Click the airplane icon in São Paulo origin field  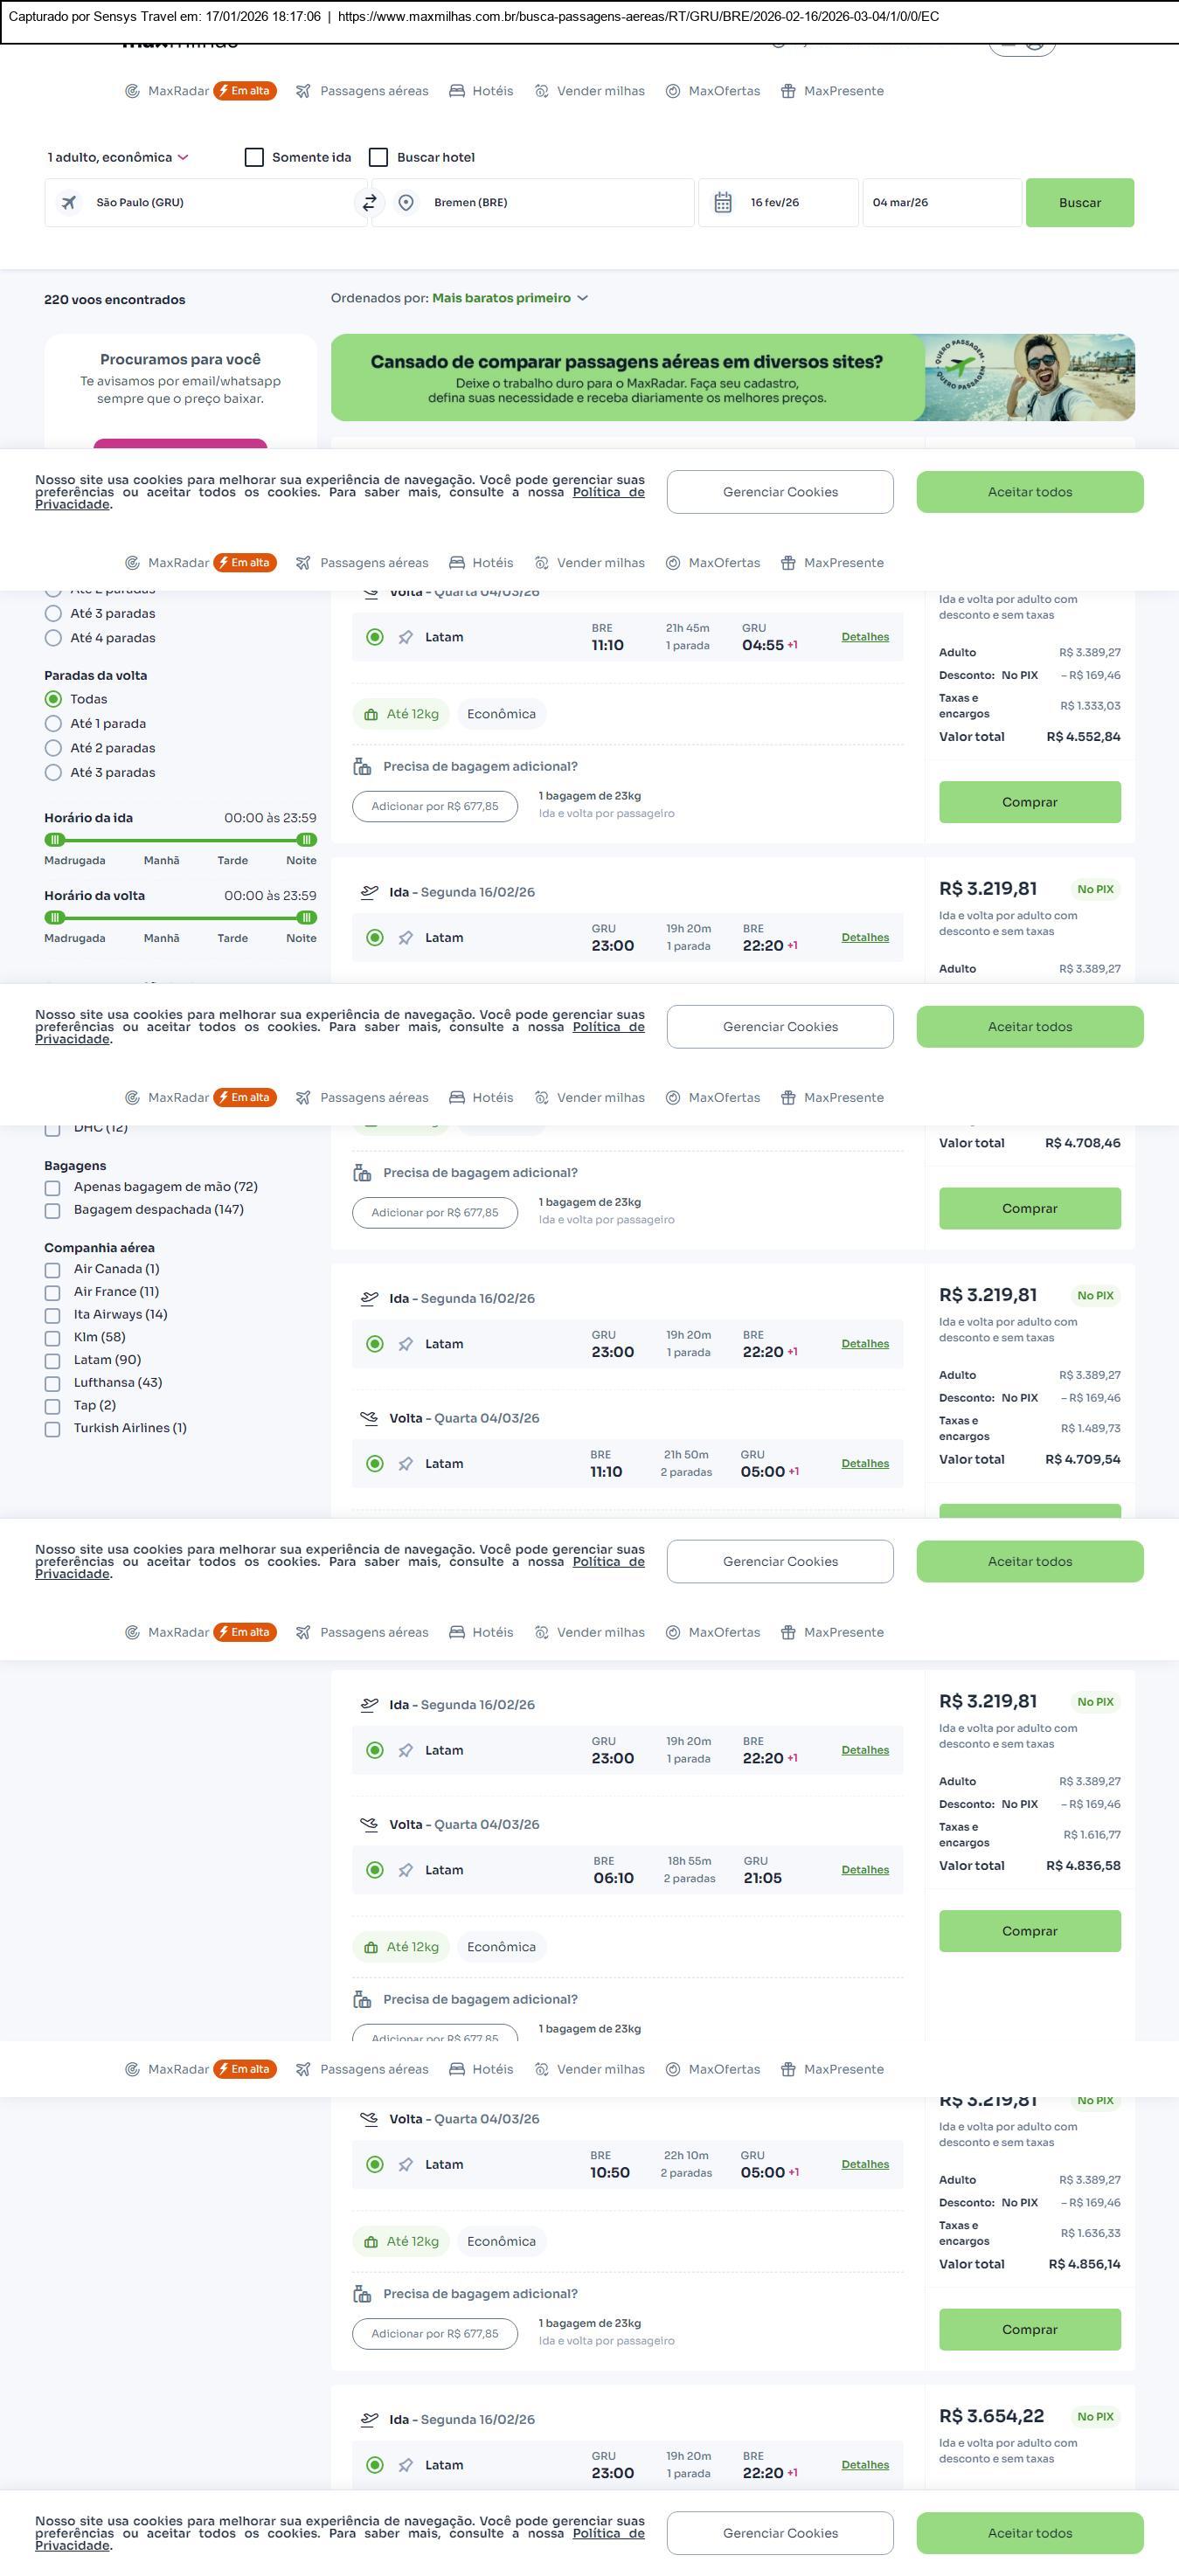coord(69,203)
